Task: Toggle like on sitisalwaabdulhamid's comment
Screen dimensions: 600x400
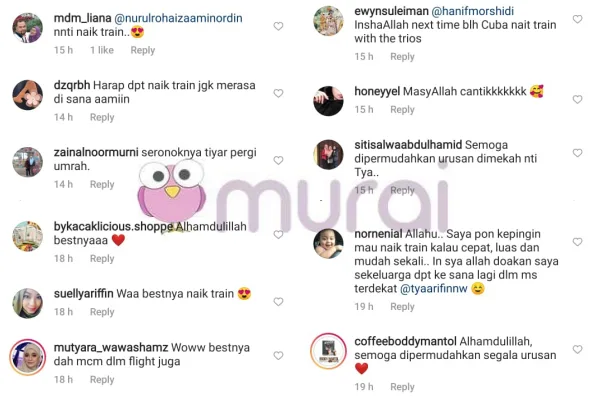Action: click(x=577, y=153)
